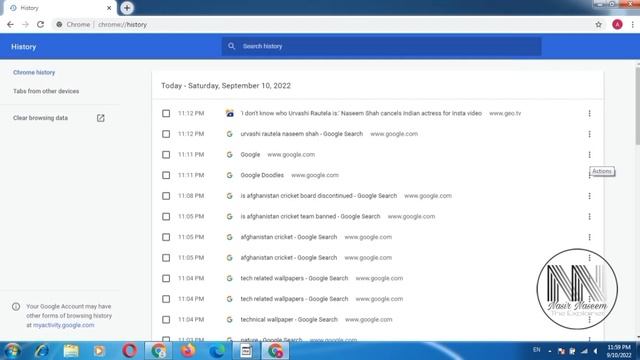Image resolution: width=640 pixels, height=360 pixels.
Task: Click the EN language indicator
Action: 536,350
